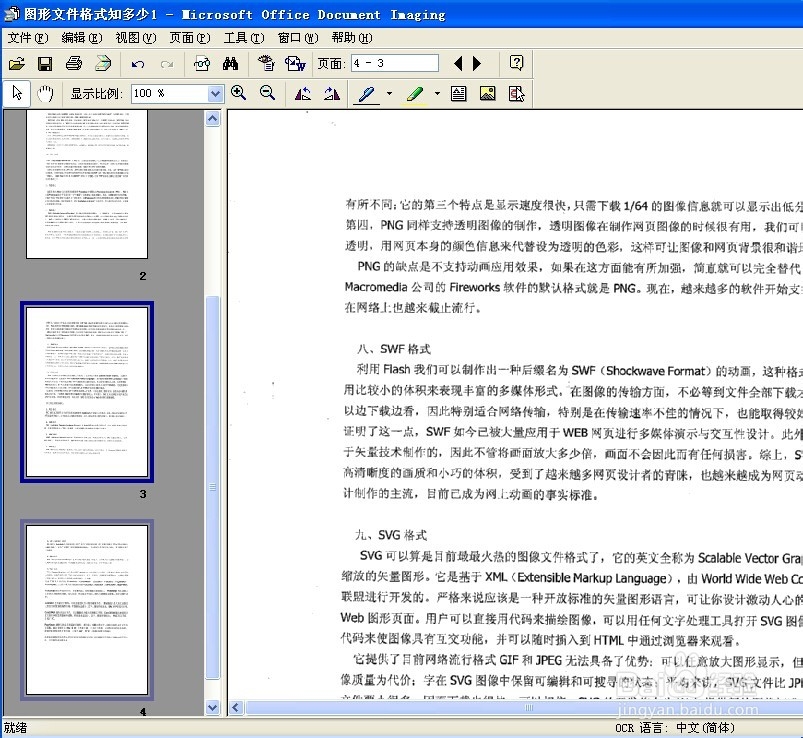The height and width of the screenshot is (738, 803).
Task: Click the application icon in the title bar
Action: click(11, 14)
